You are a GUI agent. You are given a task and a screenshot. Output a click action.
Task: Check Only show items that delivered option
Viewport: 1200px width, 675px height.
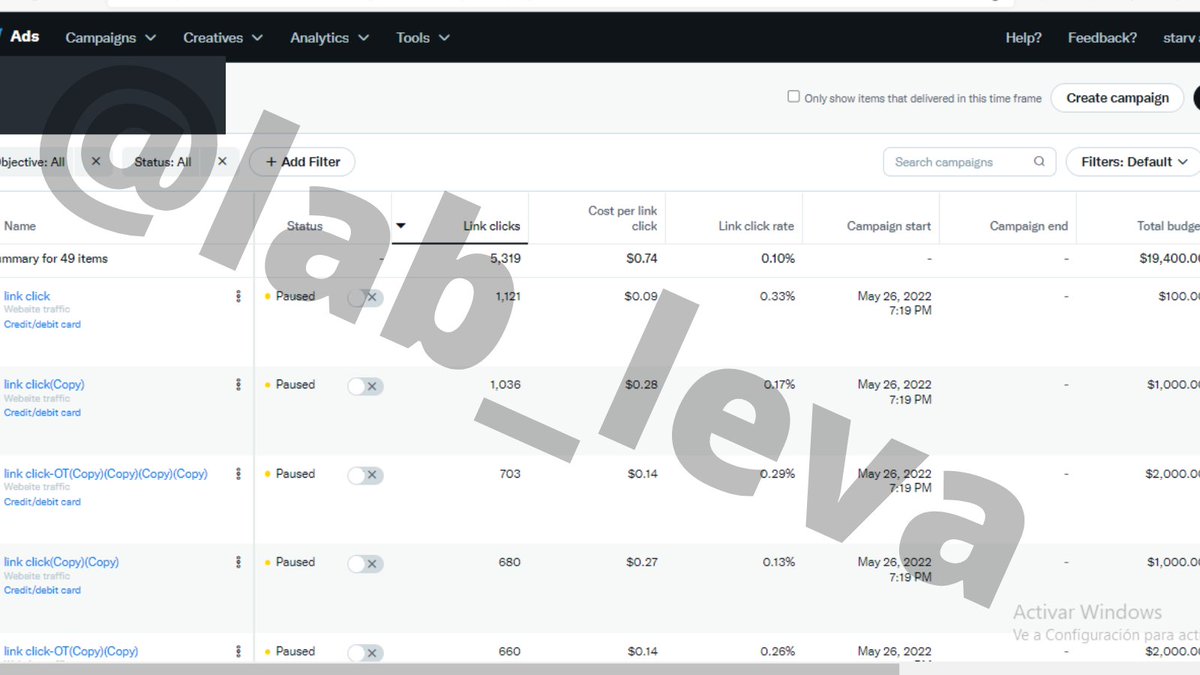(794, 97)
